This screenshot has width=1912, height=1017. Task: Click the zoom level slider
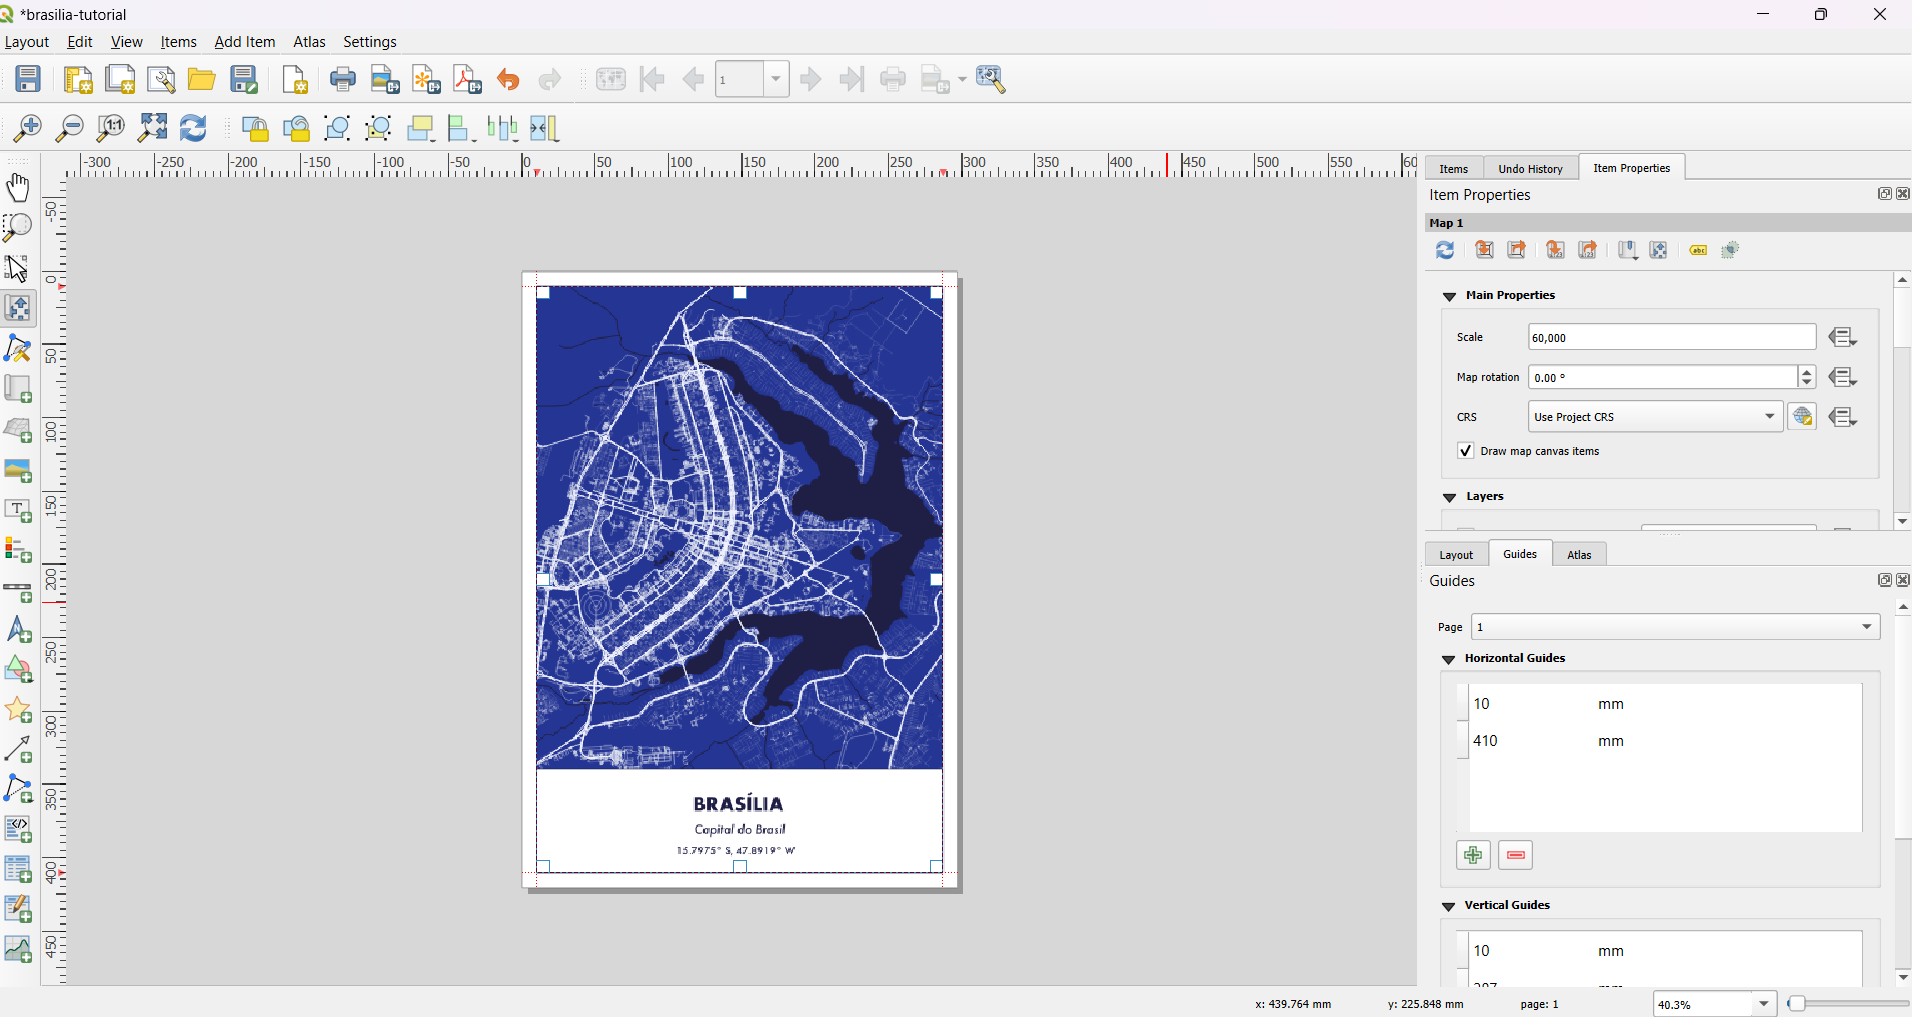pyautogui.click(x=1848, y=1003)
